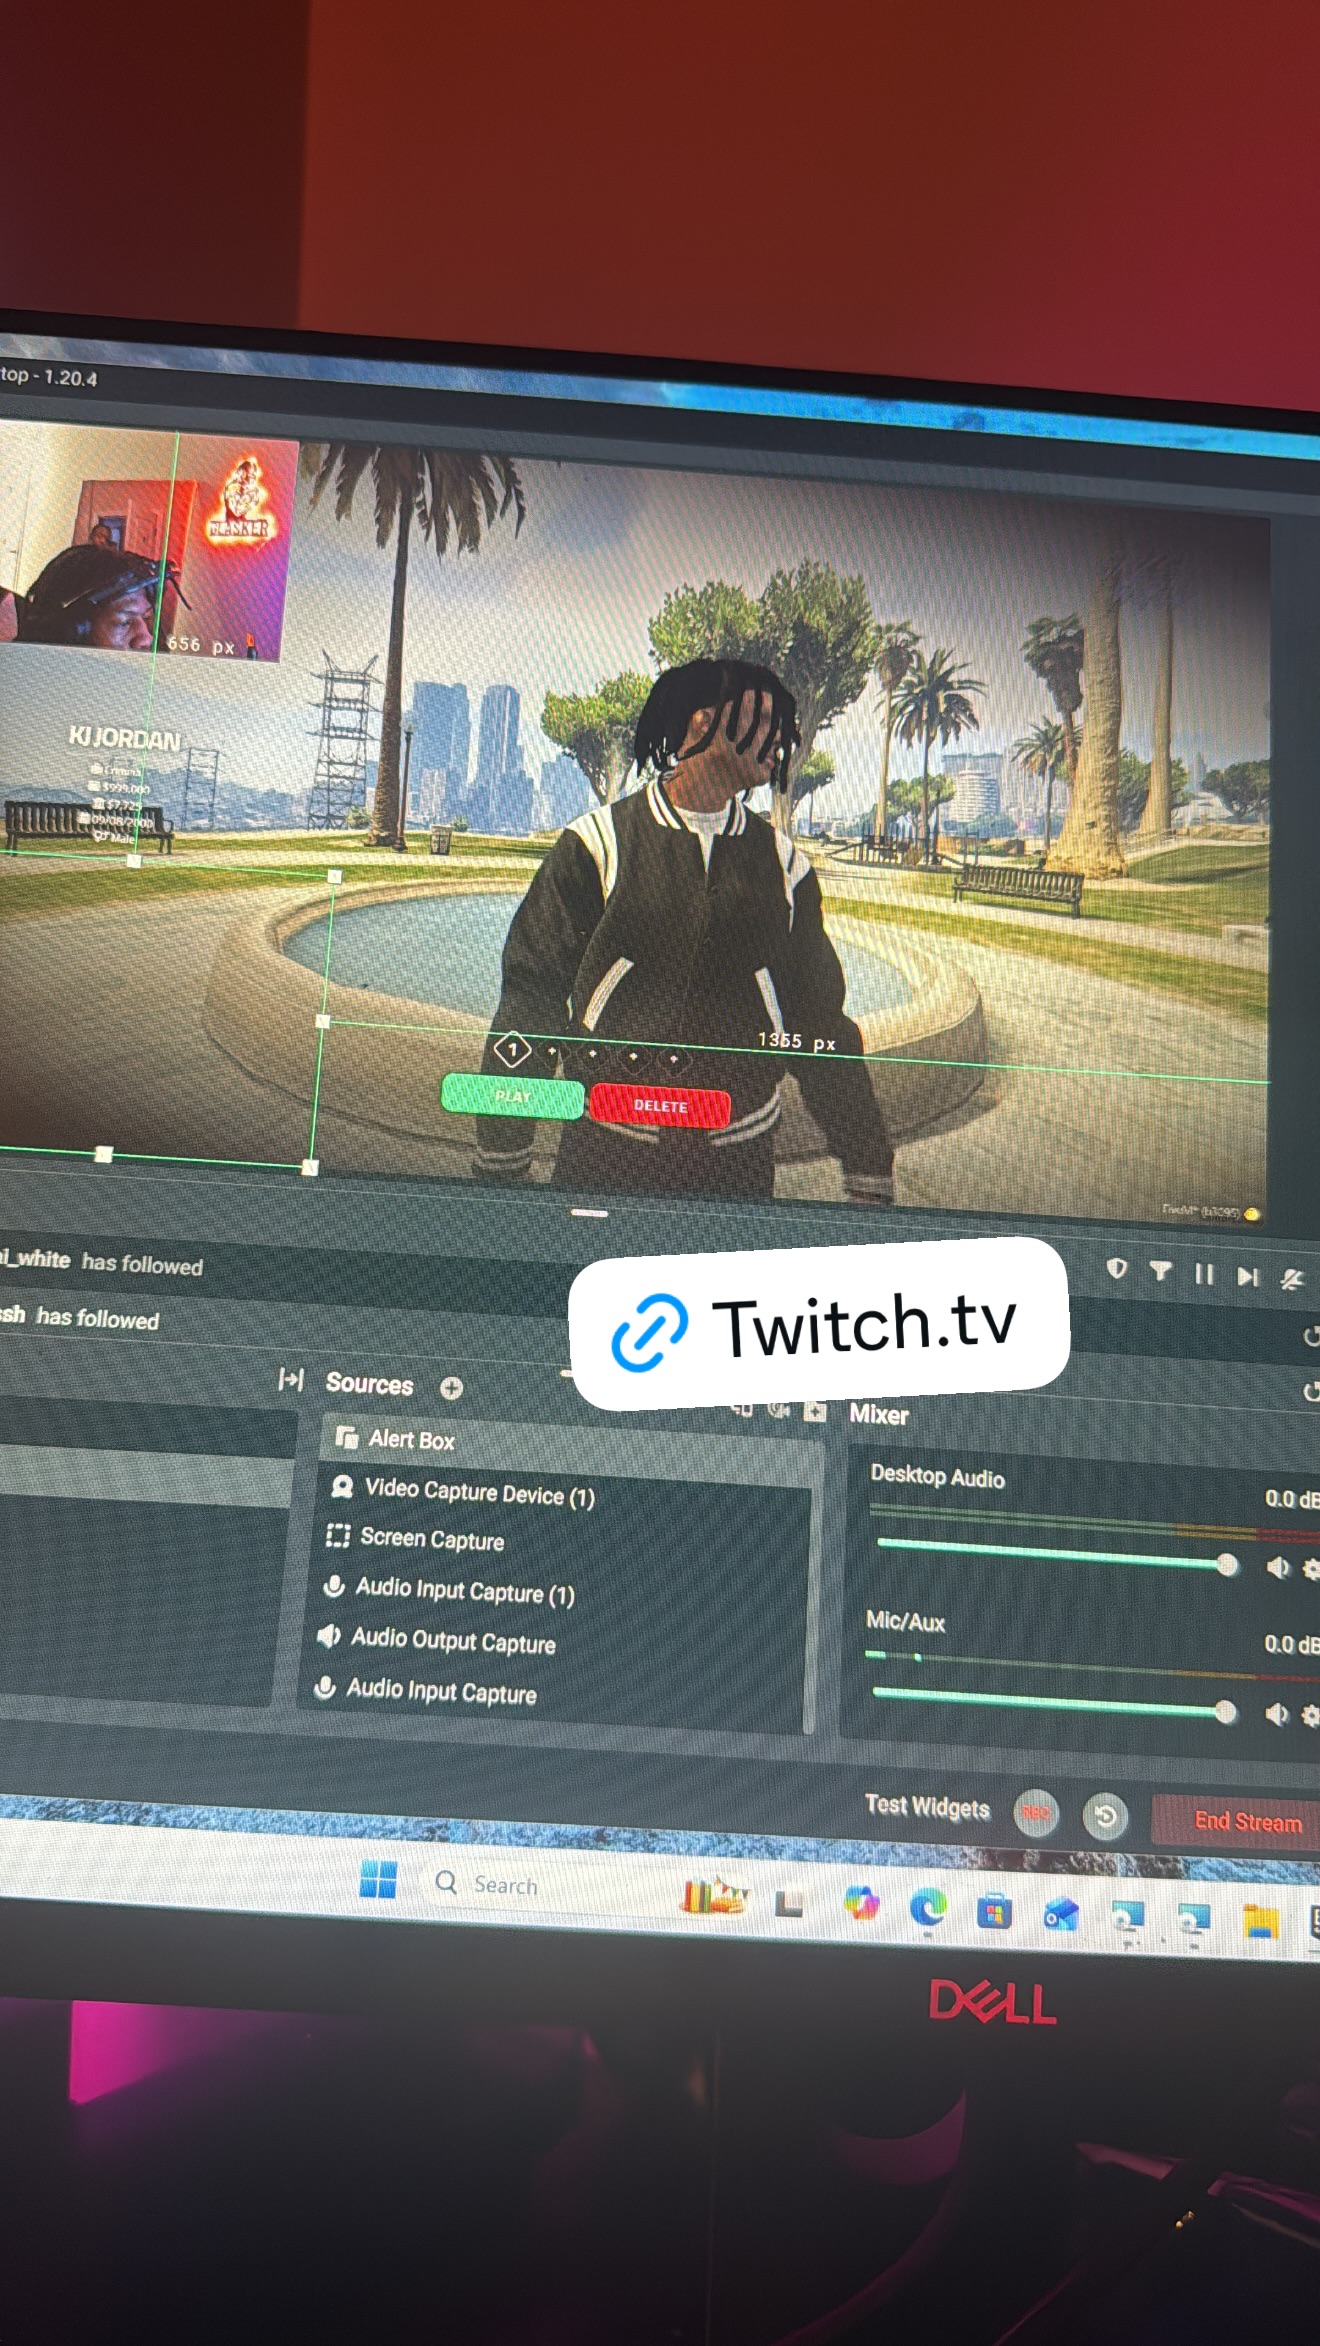The image size is (1320, 2346).
Task: Collapse scenes panel with arrow beside Sources
Action: coord(290,1380)
